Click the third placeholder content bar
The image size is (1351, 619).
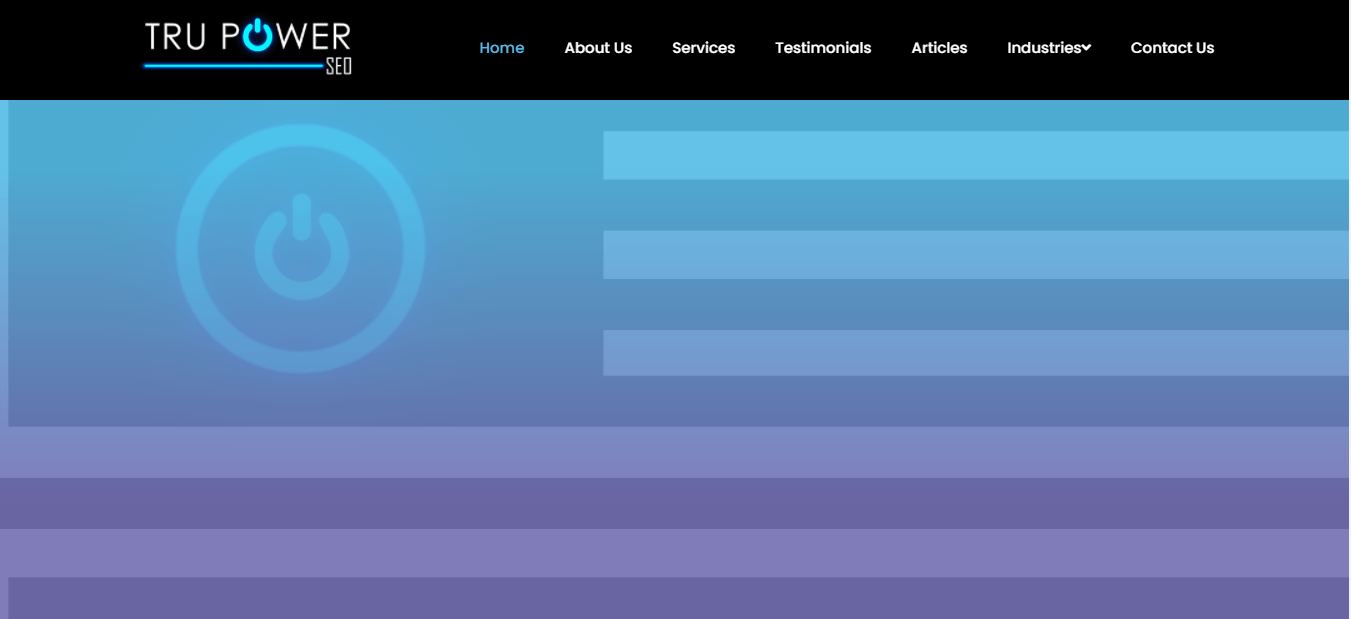coord(975,353)
